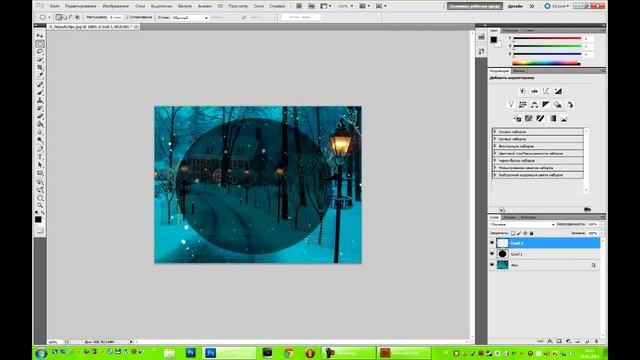Hide the Фон background layer
The height and width of the screenshot is (360, 640).
(492, 265)
